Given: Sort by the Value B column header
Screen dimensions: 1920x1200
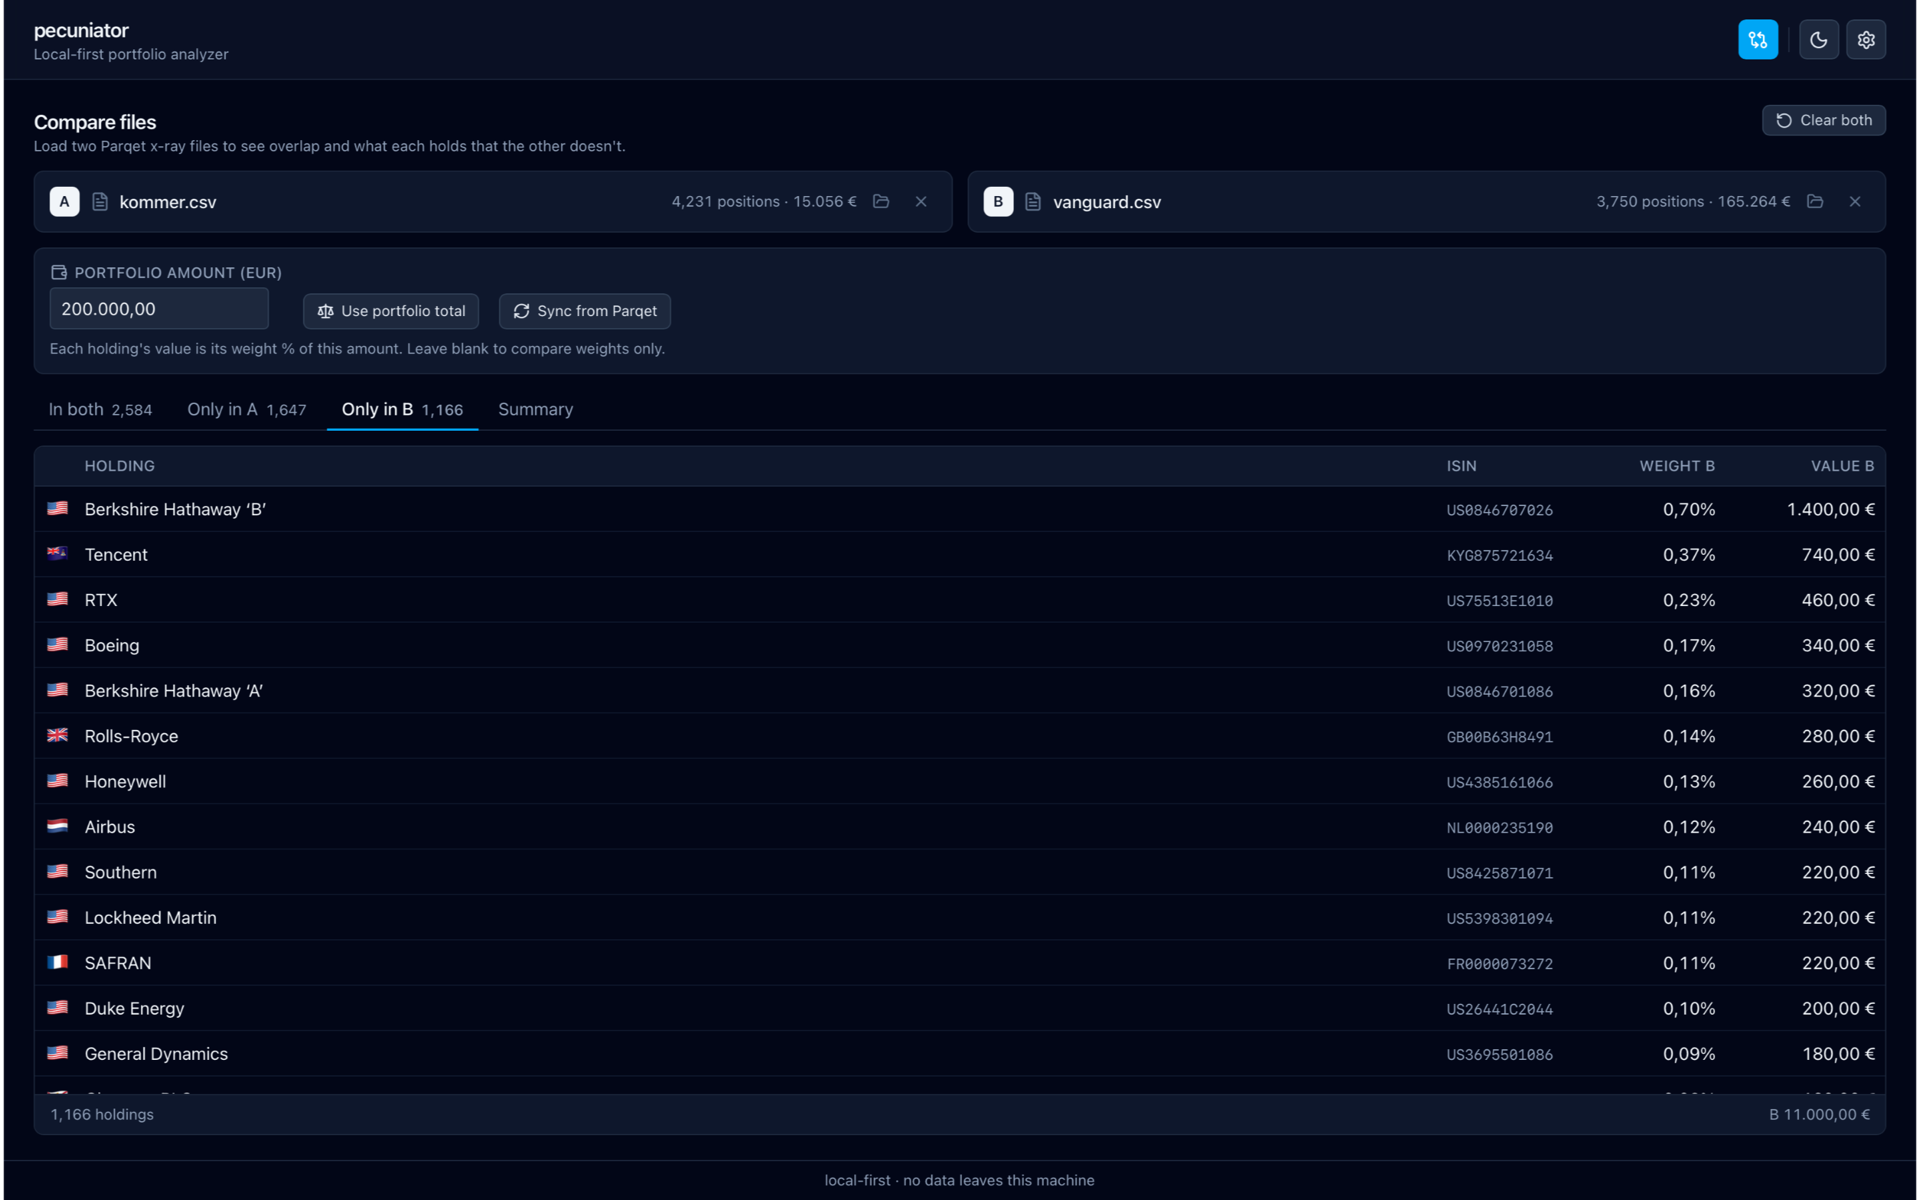Looking at the screenshot, I should 1842,466.
